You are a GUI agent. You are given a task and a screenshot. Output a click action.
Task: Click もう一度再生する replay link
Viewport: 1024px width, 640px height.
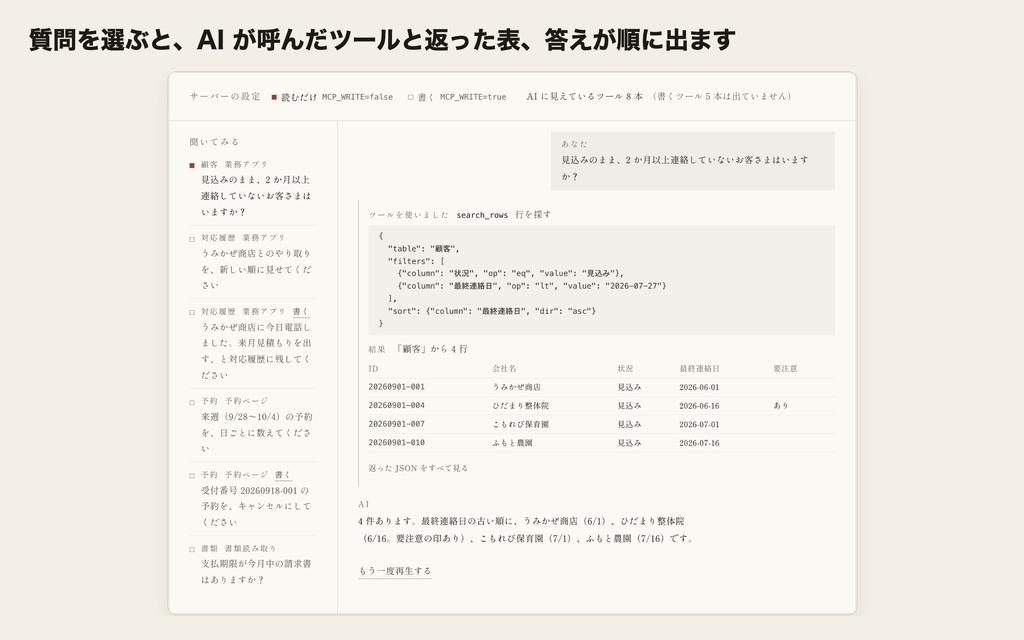(x=395, y=571)
